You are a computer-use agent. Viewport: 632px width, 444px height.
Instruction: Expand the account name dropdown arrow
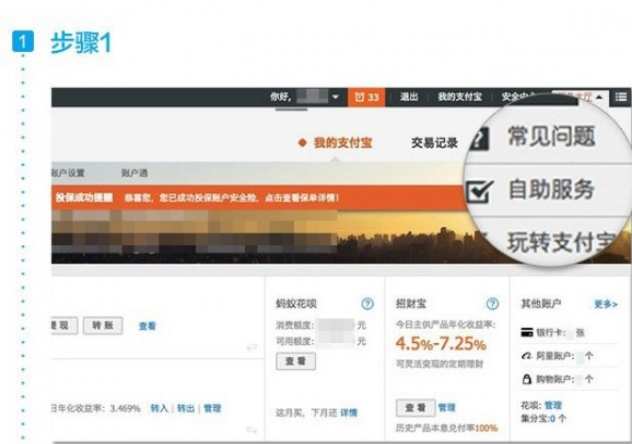(x=335, y=97)
